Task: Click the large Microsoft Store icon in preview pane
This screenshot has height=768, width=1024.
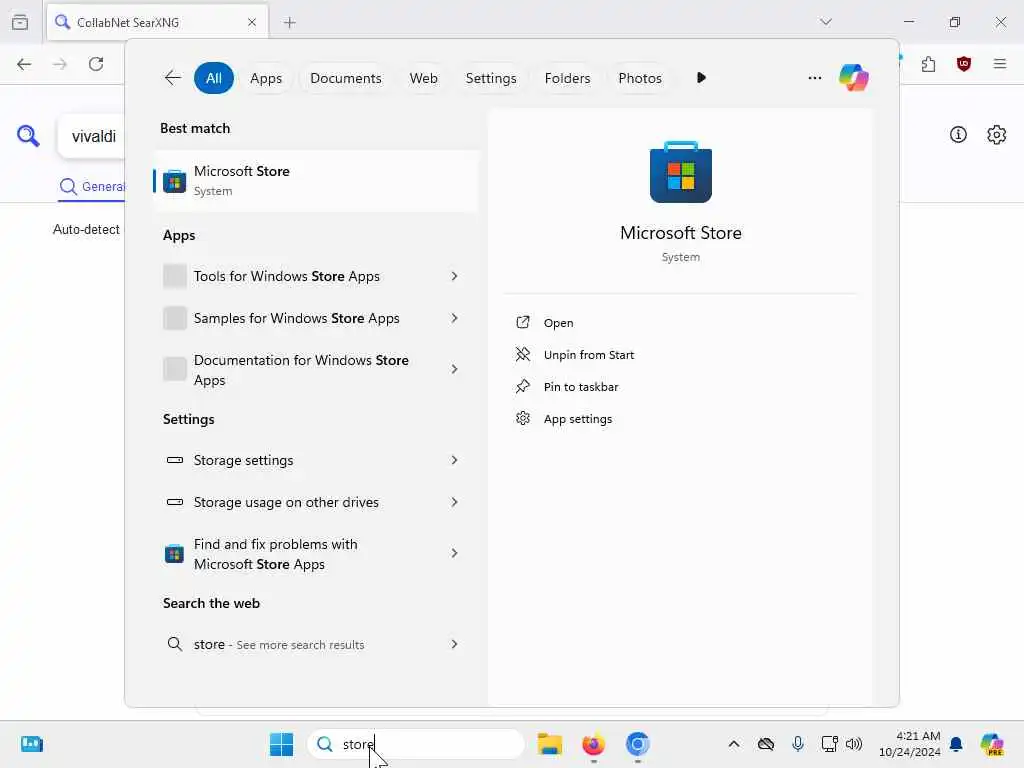Action: 680,172
